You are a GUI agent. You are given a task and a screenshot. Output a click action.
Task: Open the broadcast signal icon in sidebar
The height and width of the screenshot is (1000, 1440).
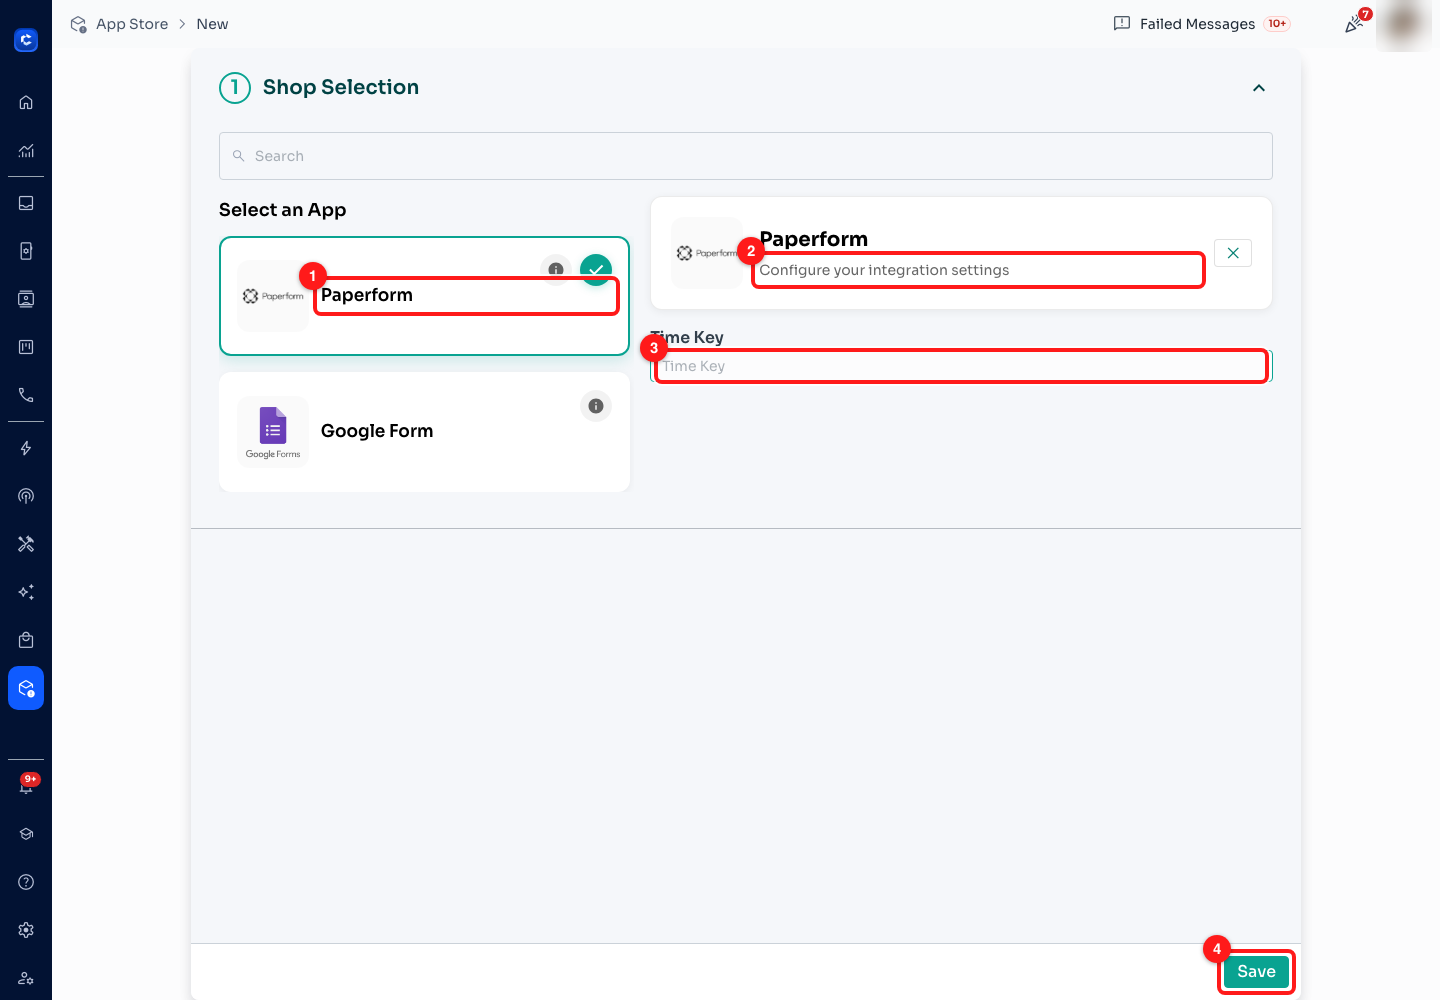[26, 496]
